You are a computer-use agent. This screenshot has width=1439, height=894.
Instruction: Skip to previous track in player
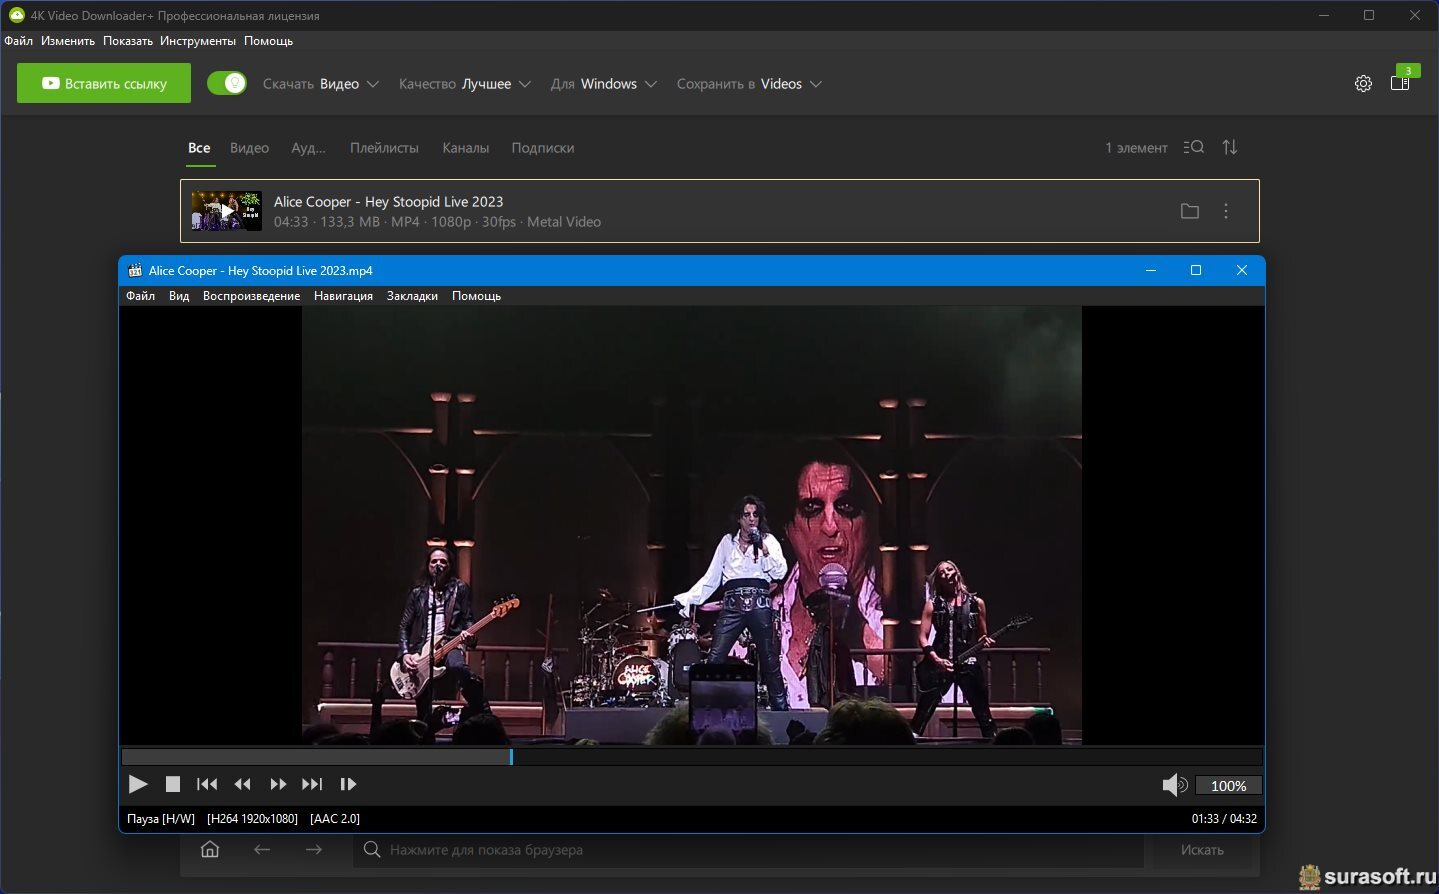[x=207, y=785]
